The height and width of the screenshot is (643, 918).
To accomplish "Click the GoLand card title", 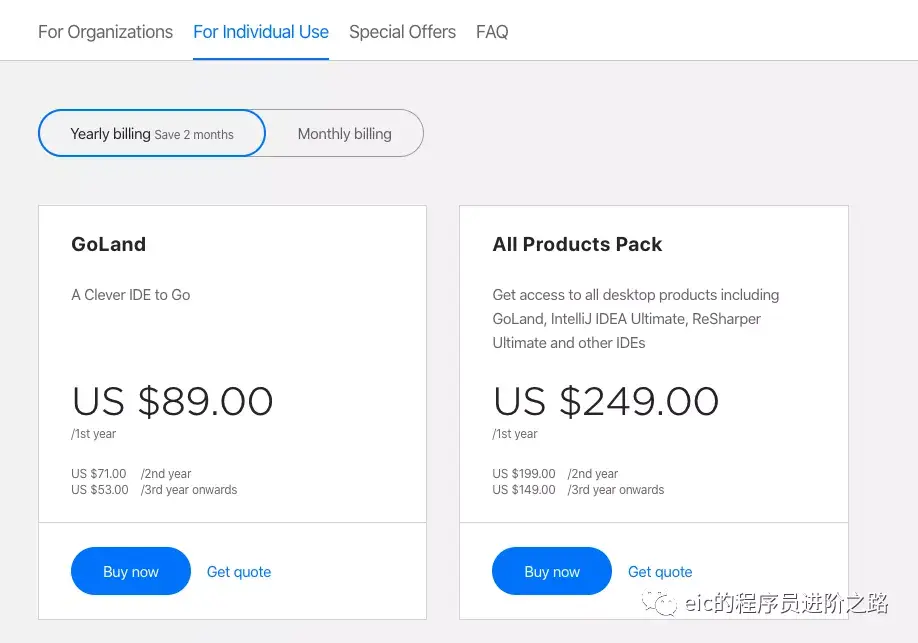I will pos(109,244).
